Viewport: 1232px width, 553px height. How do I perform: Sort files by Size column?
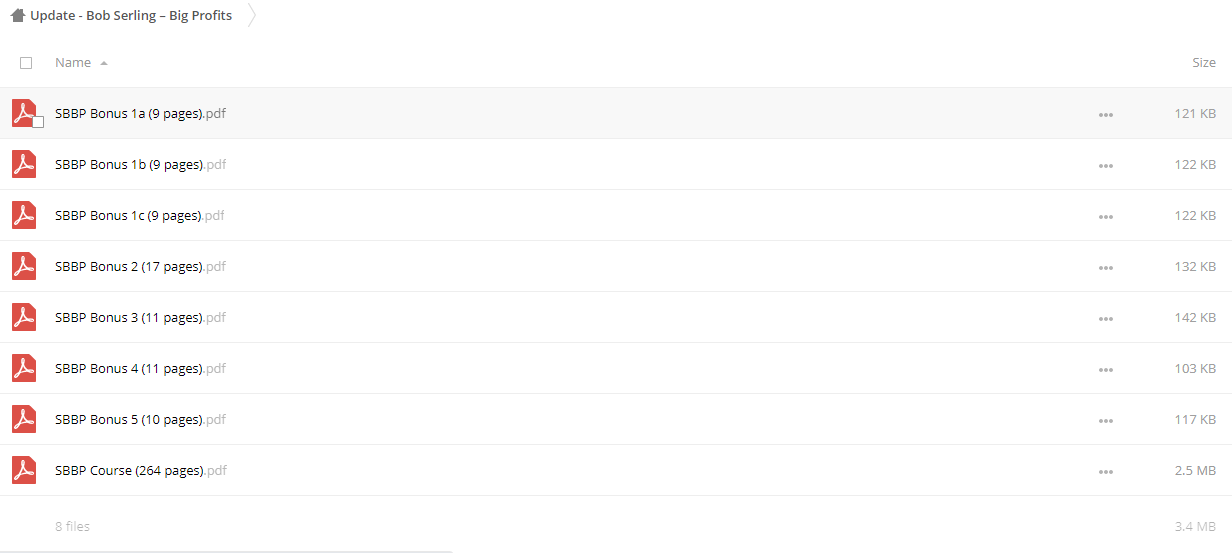click(x=1204, y=62)
